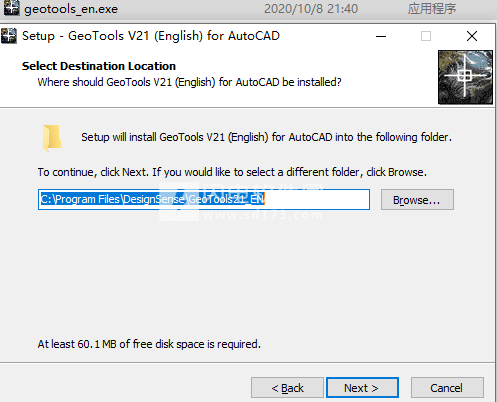
Task: Click the 2020/10/8 21:40 modified date
Action: point(311,9)
